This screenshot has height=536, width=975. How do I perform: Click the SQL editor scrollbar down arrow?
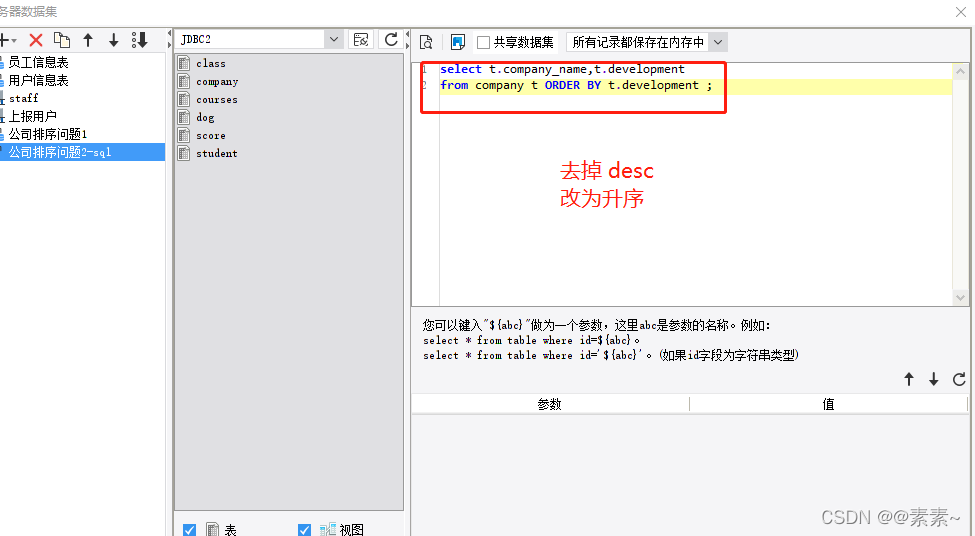click(x=960, y=298)
